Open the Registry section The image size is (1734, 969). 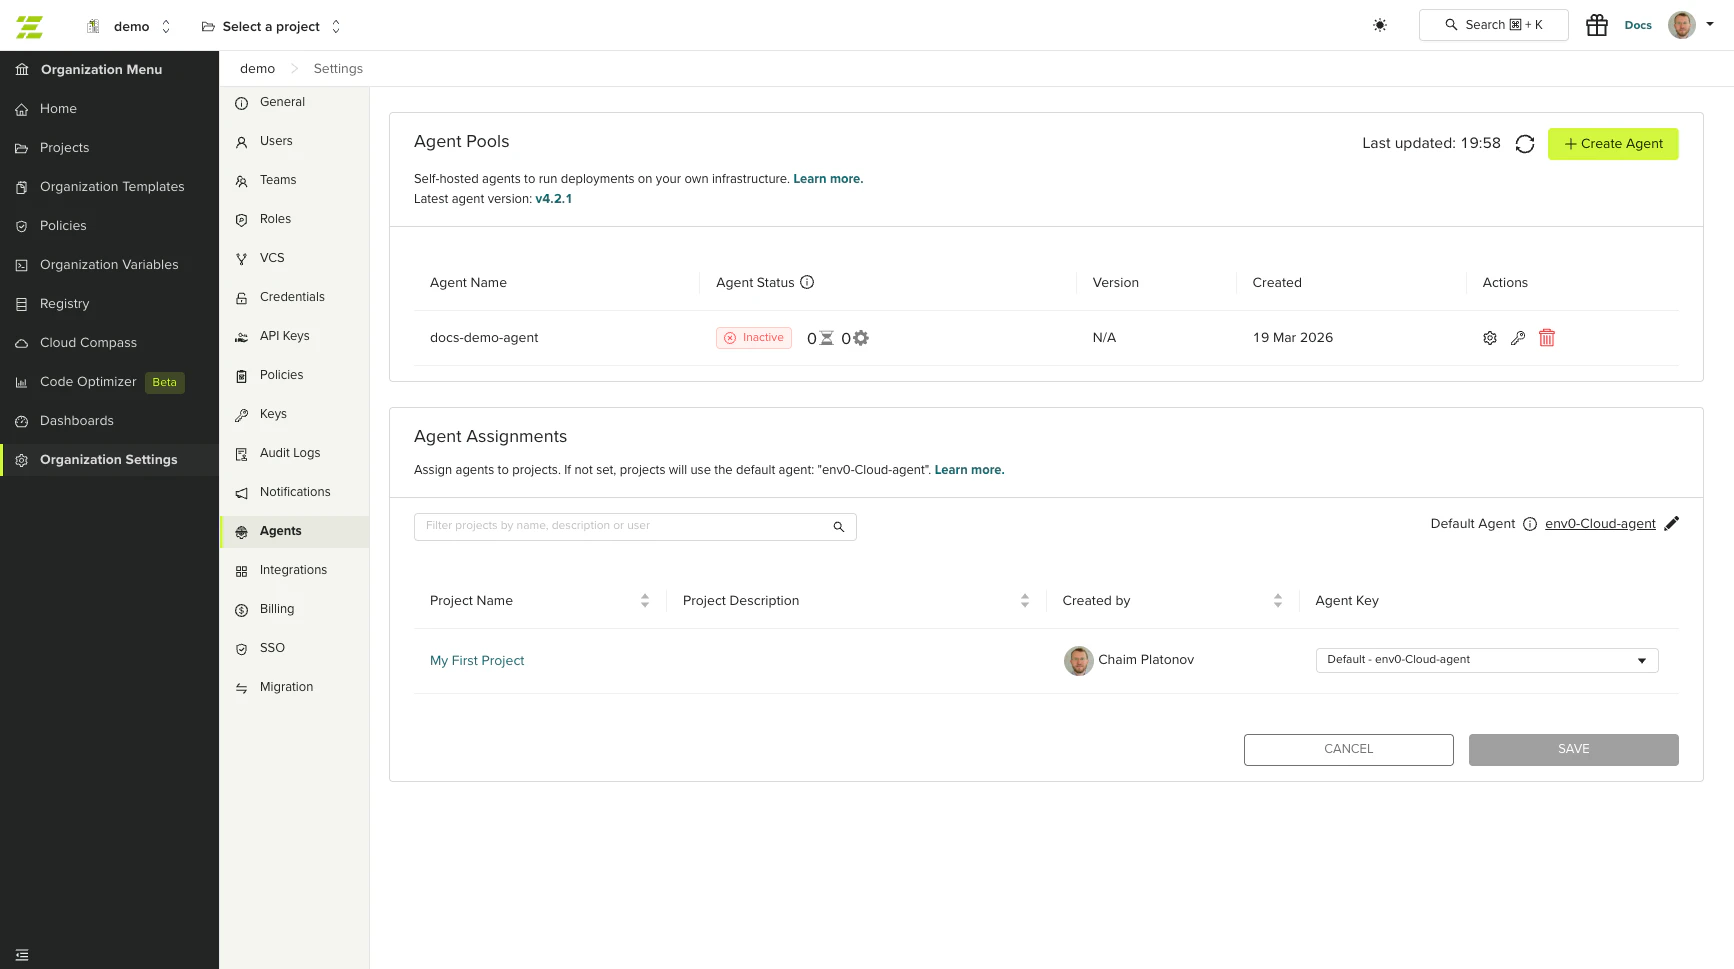64,303
